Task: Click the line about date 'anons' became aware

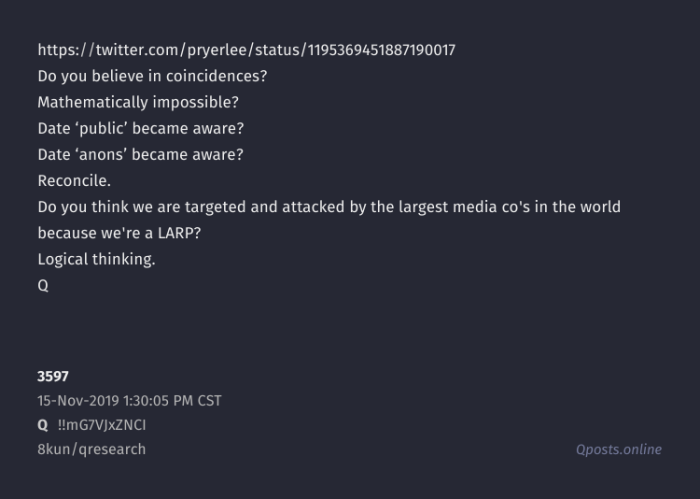Action: 140,154
